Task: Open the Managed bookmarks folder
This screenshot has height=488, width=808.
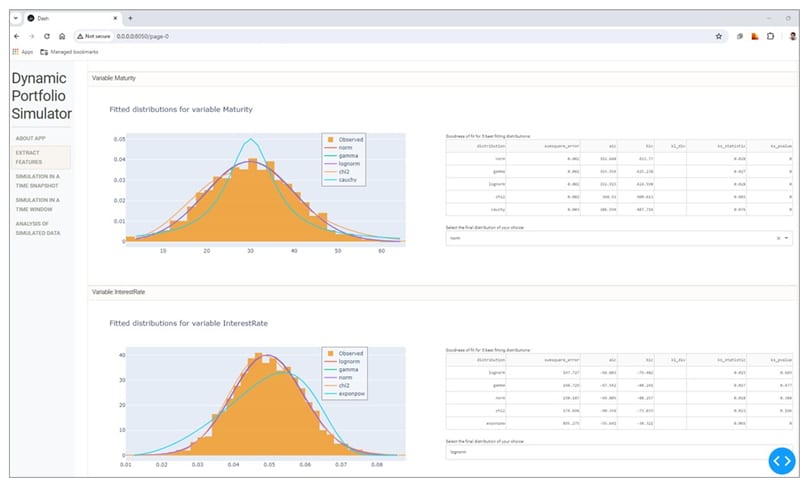Action: (x=72, y=51)
